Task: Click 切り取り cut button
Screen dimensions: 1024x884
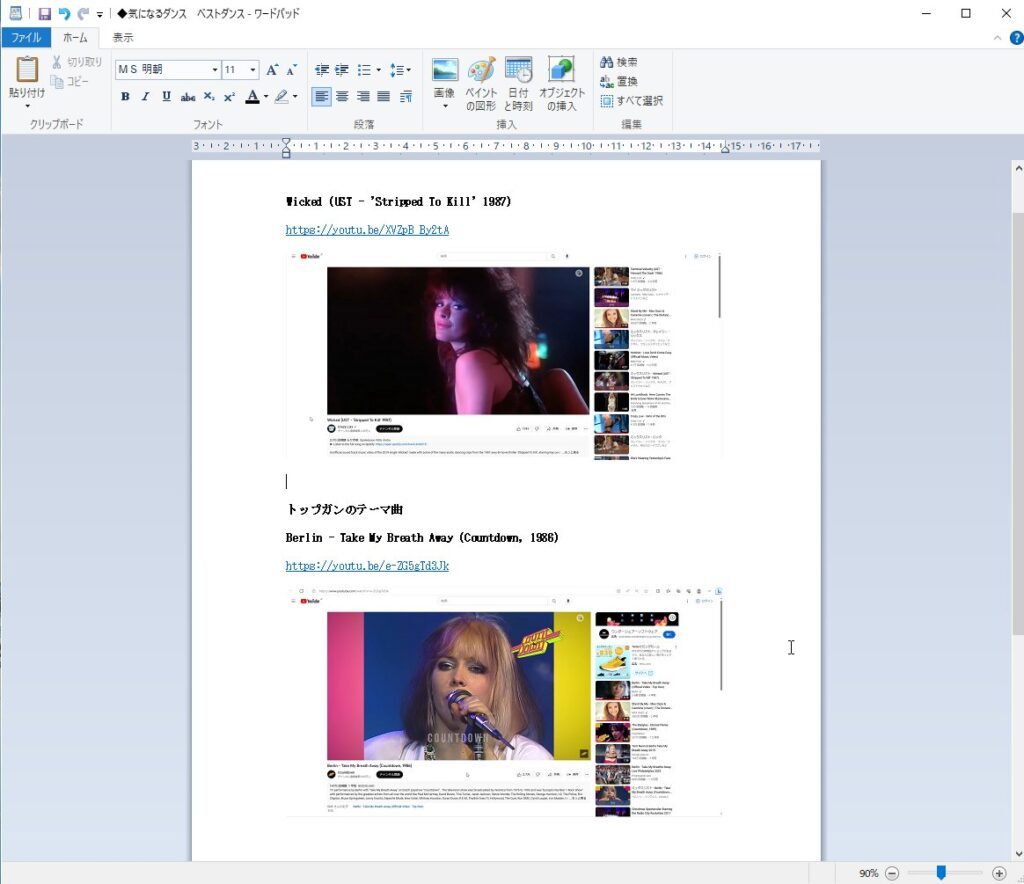Action: 77,62
